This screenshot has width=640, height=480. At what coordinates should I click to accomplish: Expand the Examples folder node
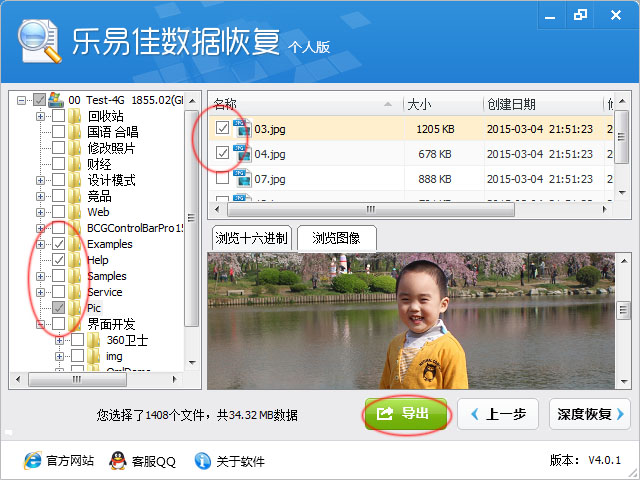(40, 244)
